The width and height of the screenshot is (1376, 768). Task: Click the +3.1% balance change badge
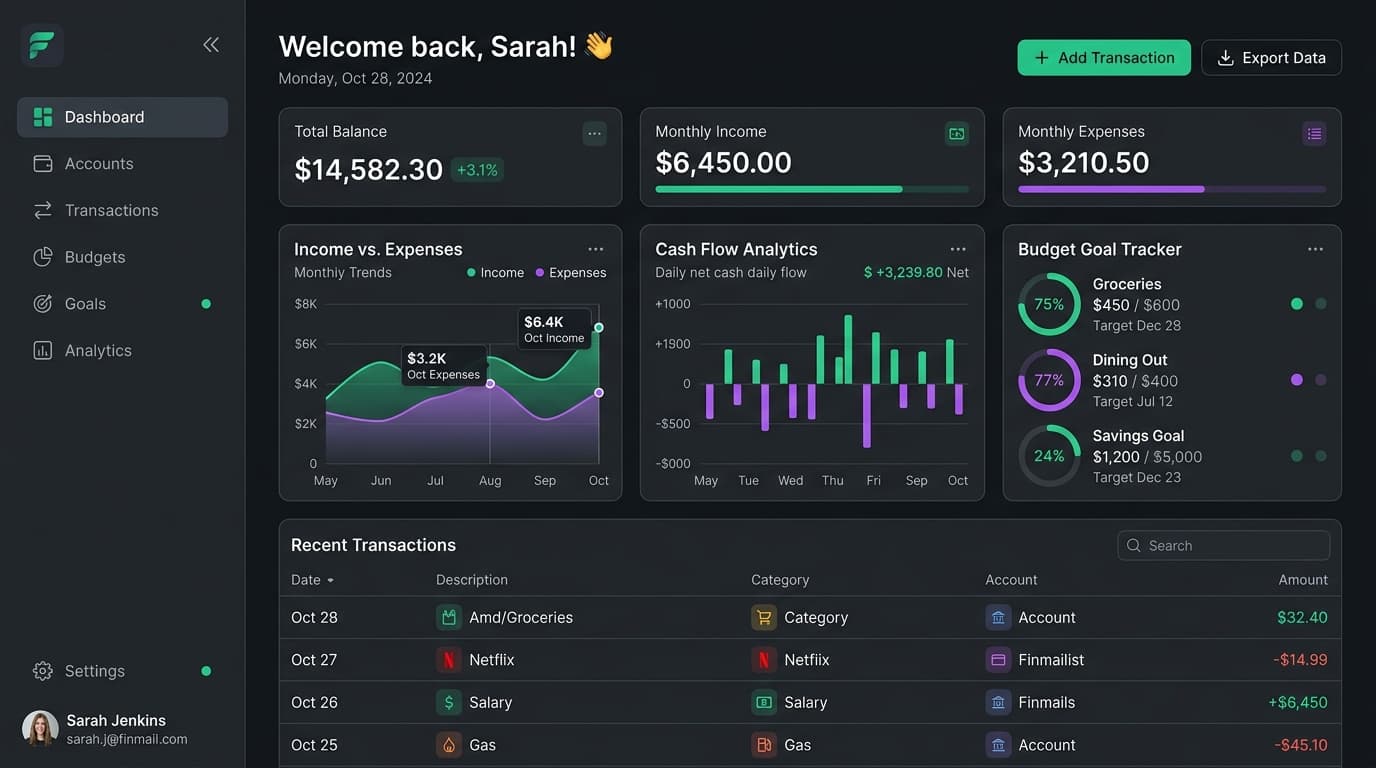477,170
